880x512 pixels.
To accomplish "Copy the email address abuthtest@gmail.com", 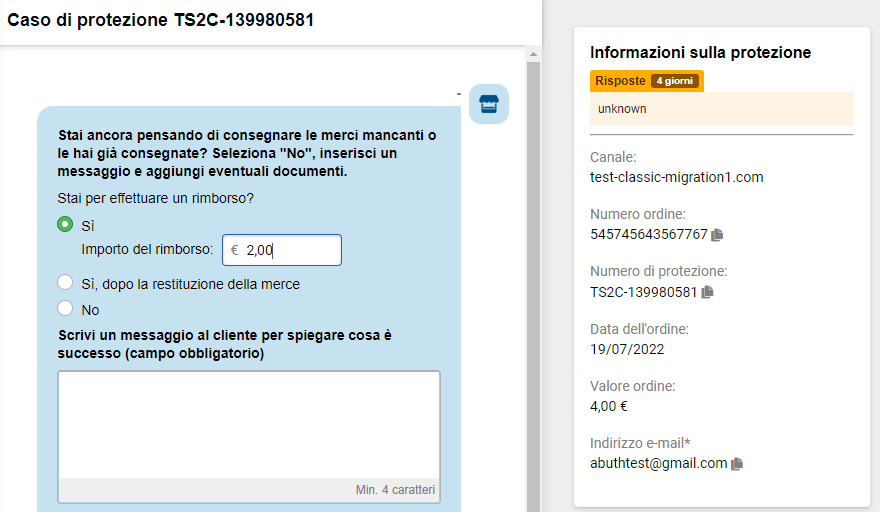I will (737, 464).
